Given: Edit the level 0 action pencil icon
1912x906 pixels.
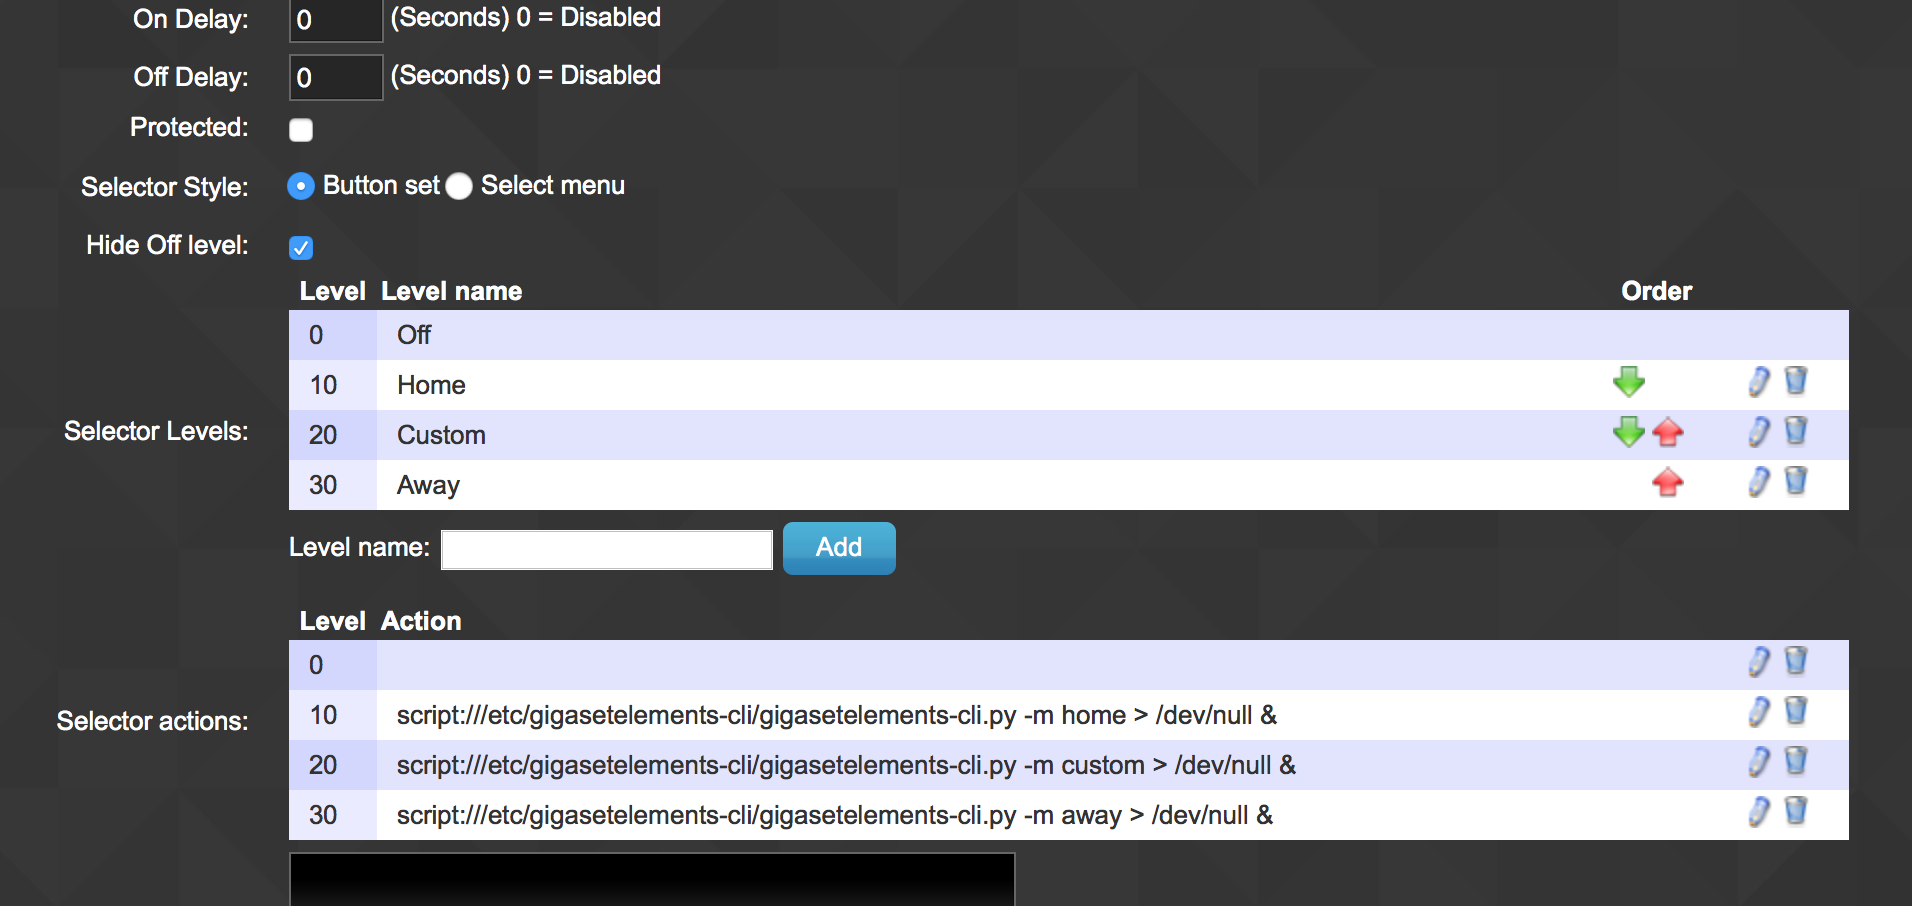Looking at the screenshot, I should (1759, 661).
